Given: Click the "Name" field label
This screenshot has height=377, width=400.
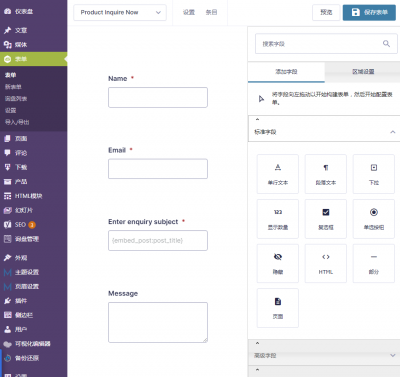Looking at the screenshot, I should click(x=118, y=79).
